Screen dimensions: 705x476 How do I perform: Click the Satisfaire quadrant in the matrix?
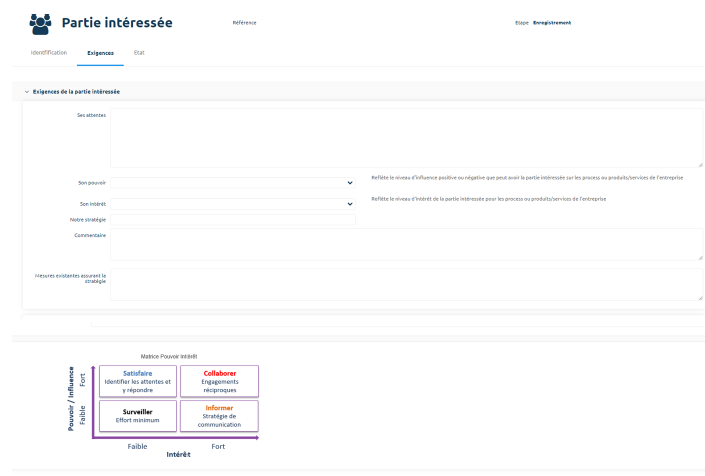(x=138, y=381)
